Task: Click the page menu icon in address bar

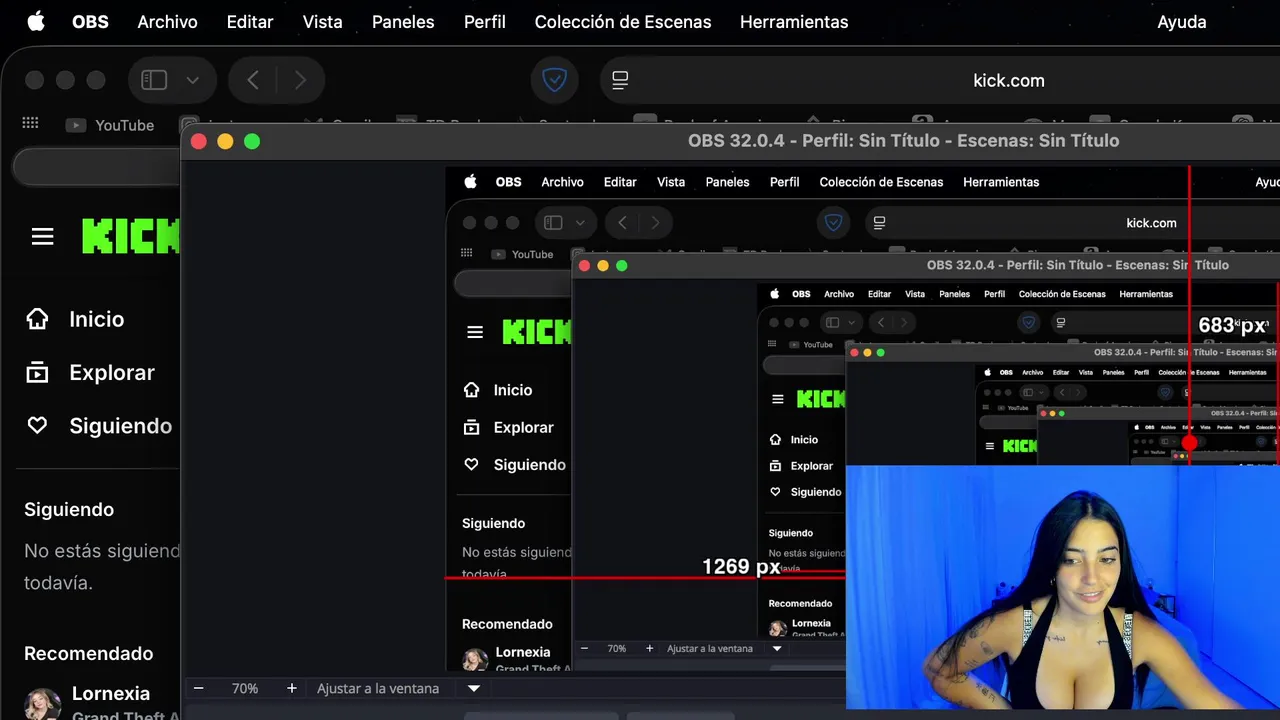Action: pos(620,80)
